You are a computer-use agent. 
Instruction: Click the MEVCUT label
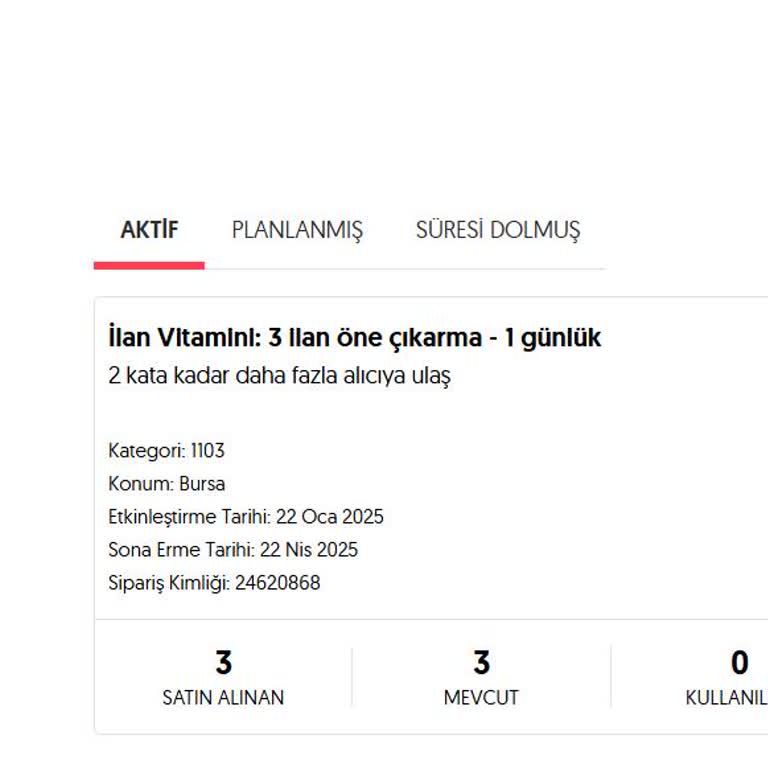coord(481,697)
